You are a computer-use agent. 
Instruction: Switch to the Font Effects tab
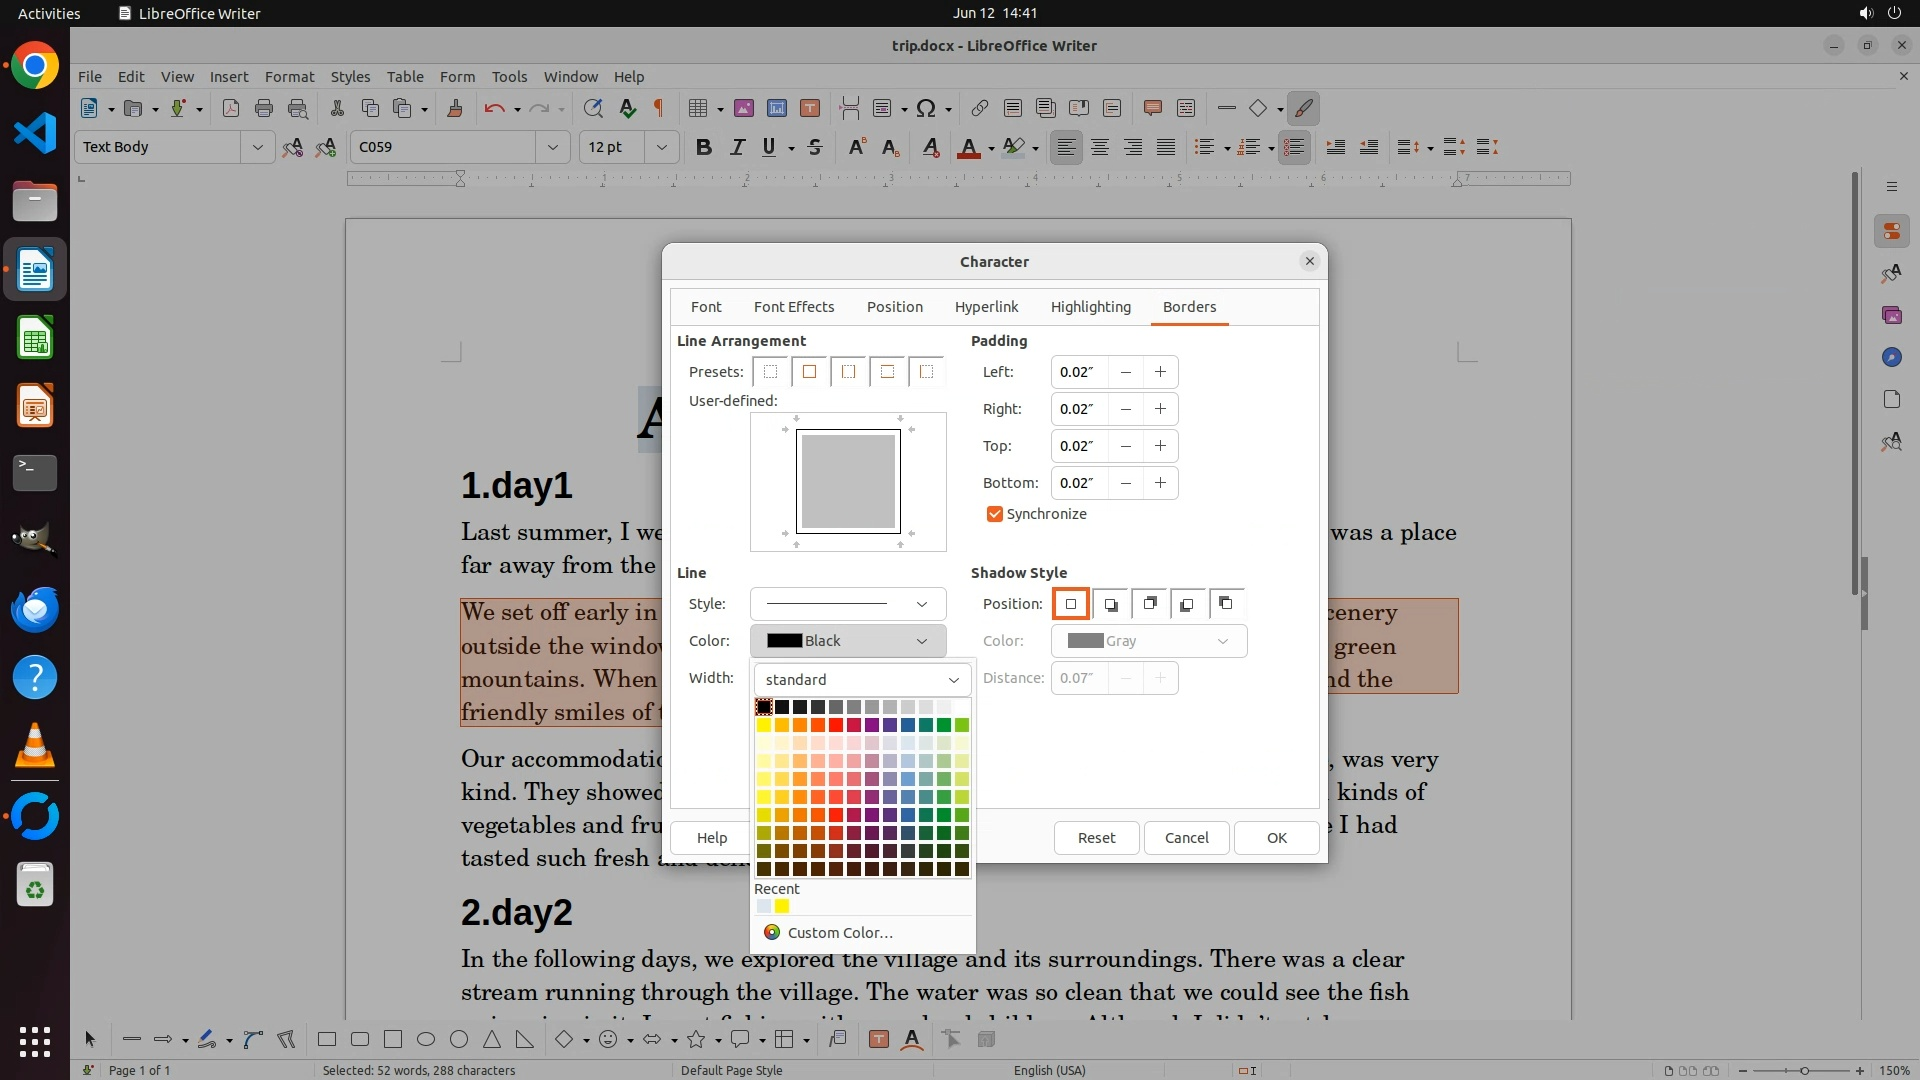pos(793,307)
